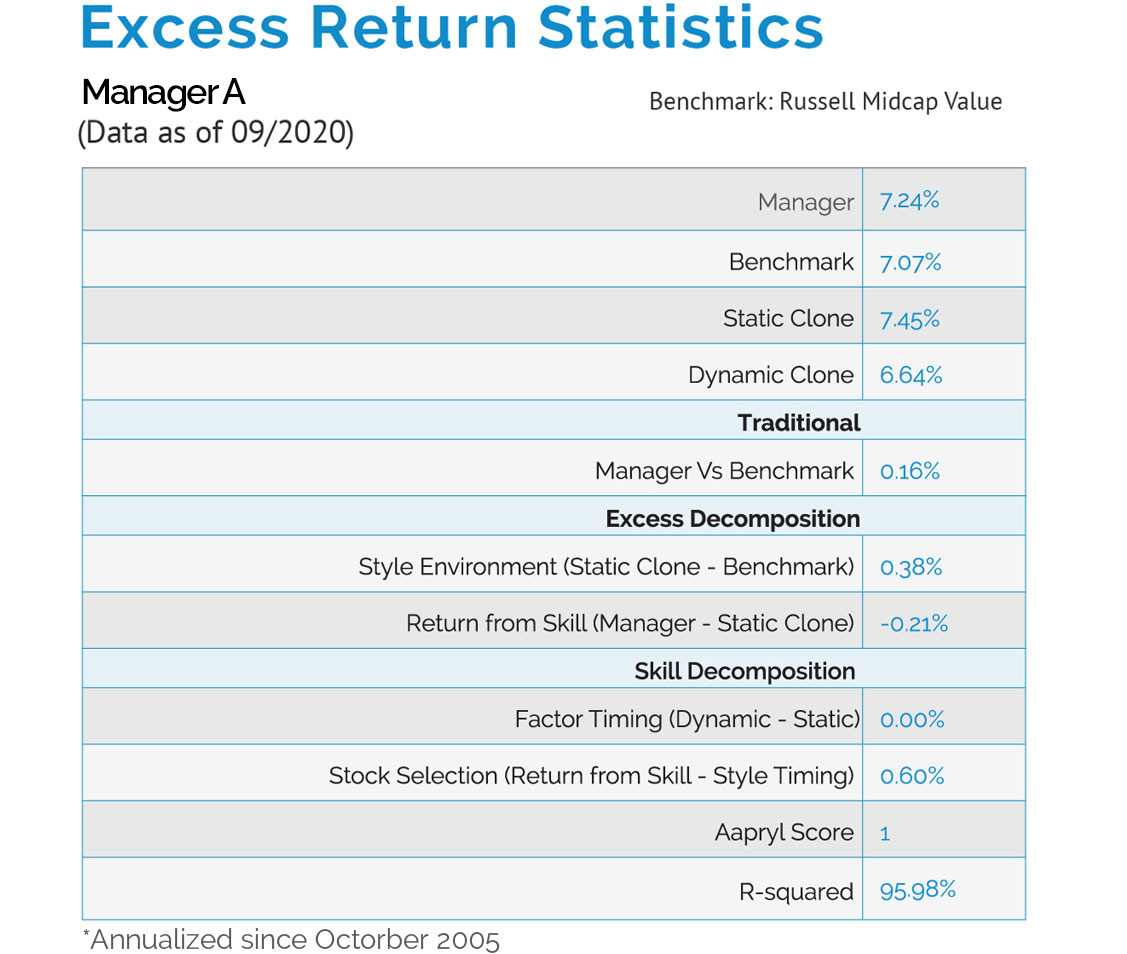Viewport: 1127px width, 954px height.
Task: Select the Aapryl Score value of 1
Action: tap(885, 833)
